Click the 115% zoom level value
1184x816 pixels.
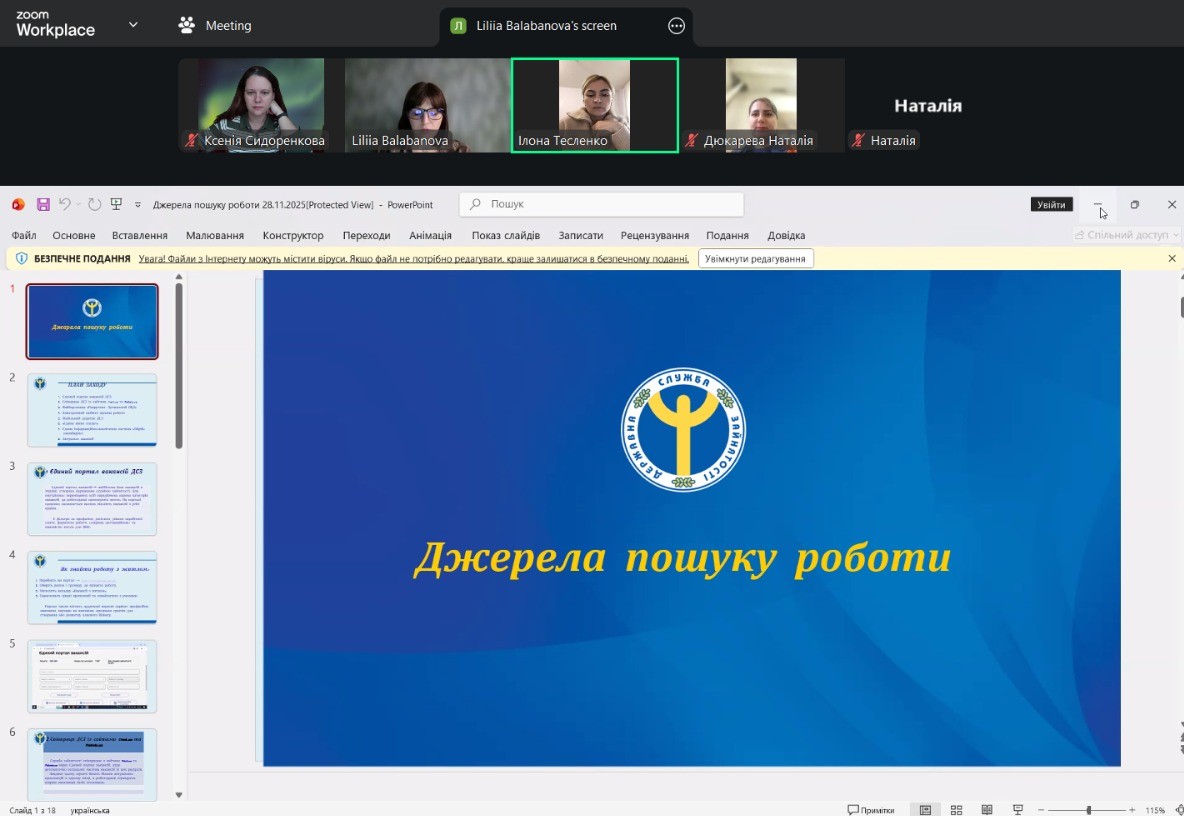point(1155,810)
